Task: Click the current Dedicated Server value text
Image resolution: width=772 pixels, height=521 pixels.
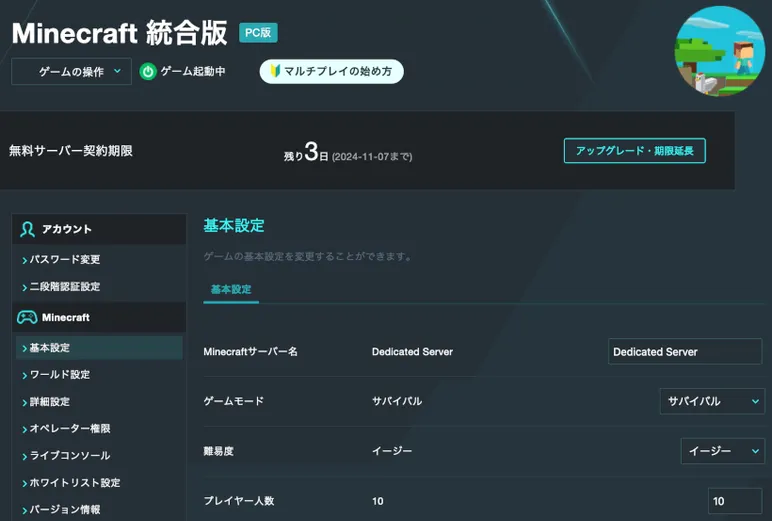Action: click(412, 352)
